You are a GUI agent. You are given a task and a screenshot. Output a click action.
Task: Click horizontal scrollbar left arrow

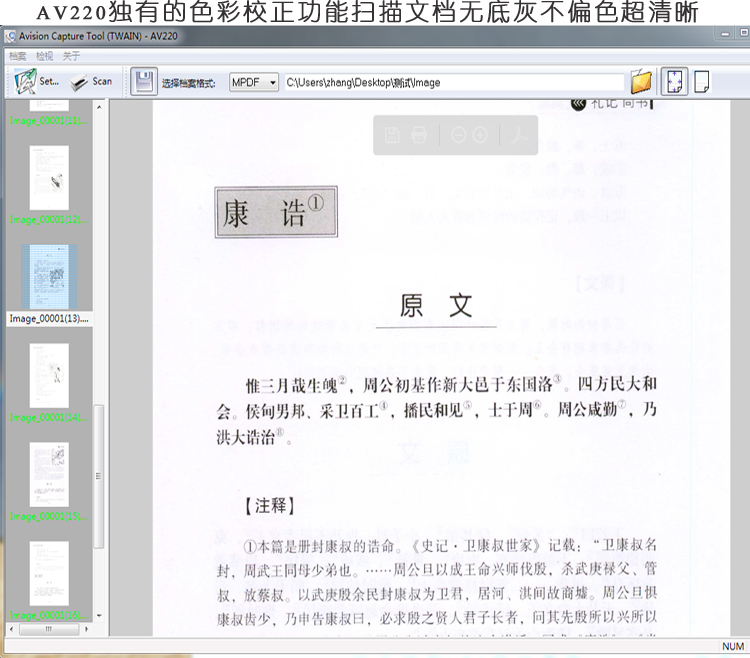click(x=11, y=629)
